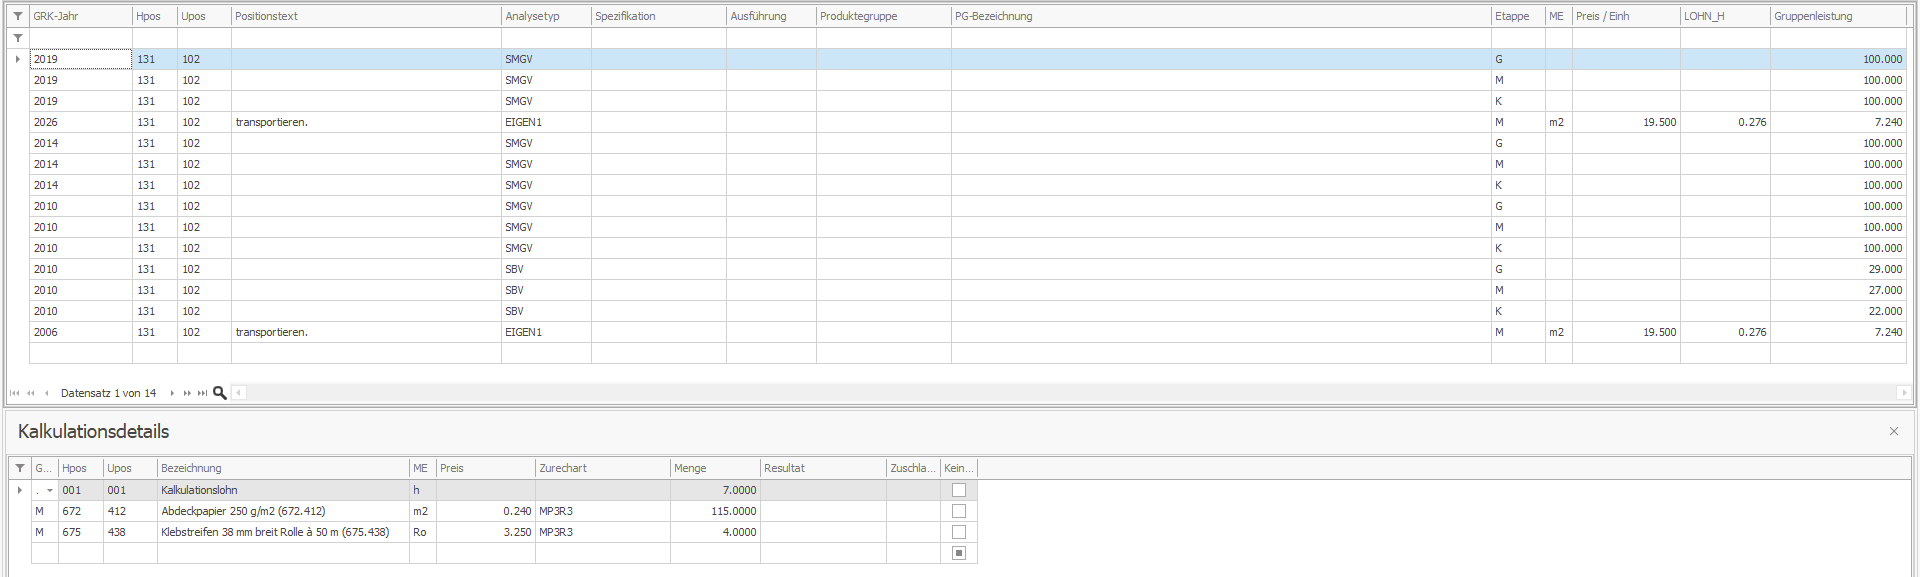Sort by the Positionstext column header

(366, 16)
